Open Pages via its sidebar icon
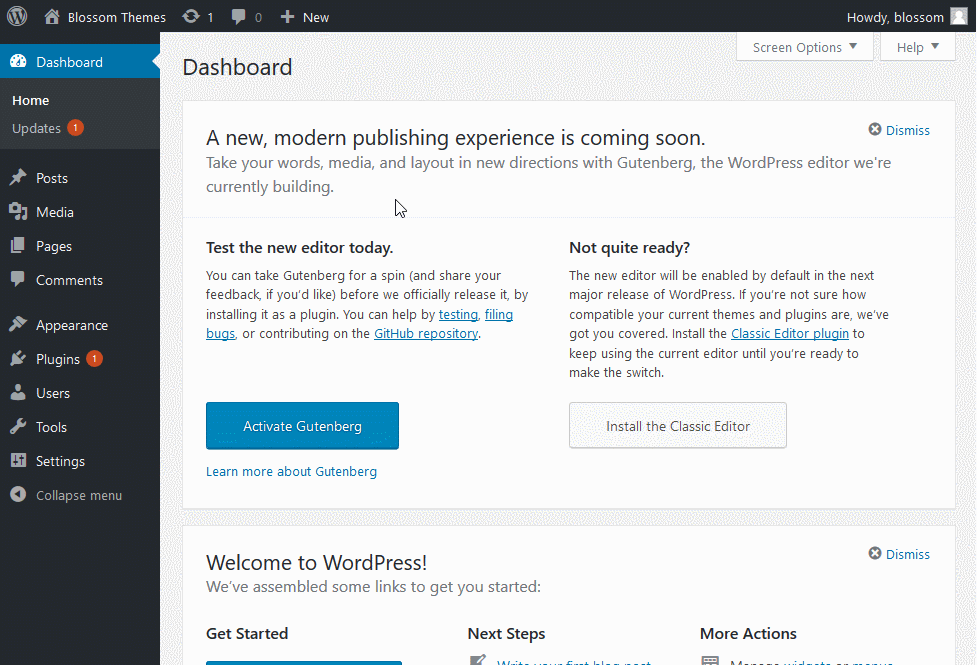The height and width of the screenshot is (665, 977). pos(18,246)
